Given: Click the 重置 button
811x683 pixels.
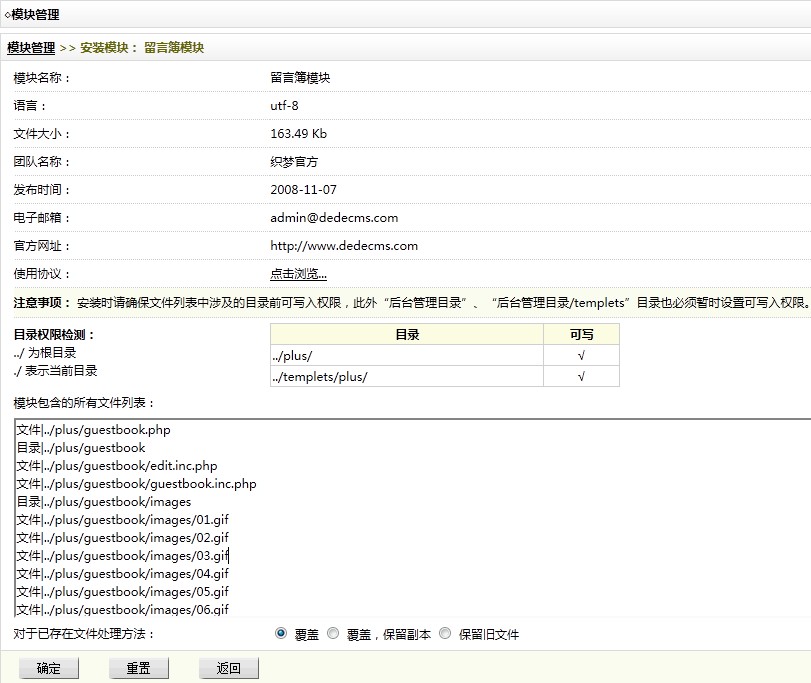Looking at the screenshot, I should tap(138, 669).
